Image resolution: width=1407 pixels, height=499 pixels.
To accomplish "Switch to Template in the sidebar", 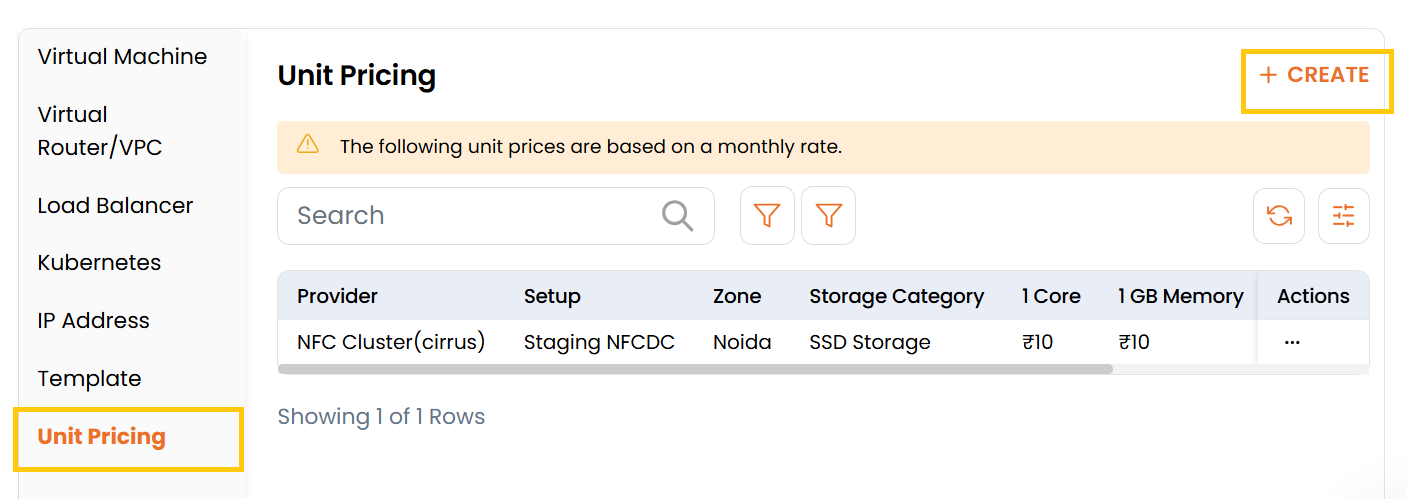I will coord(89,379).
